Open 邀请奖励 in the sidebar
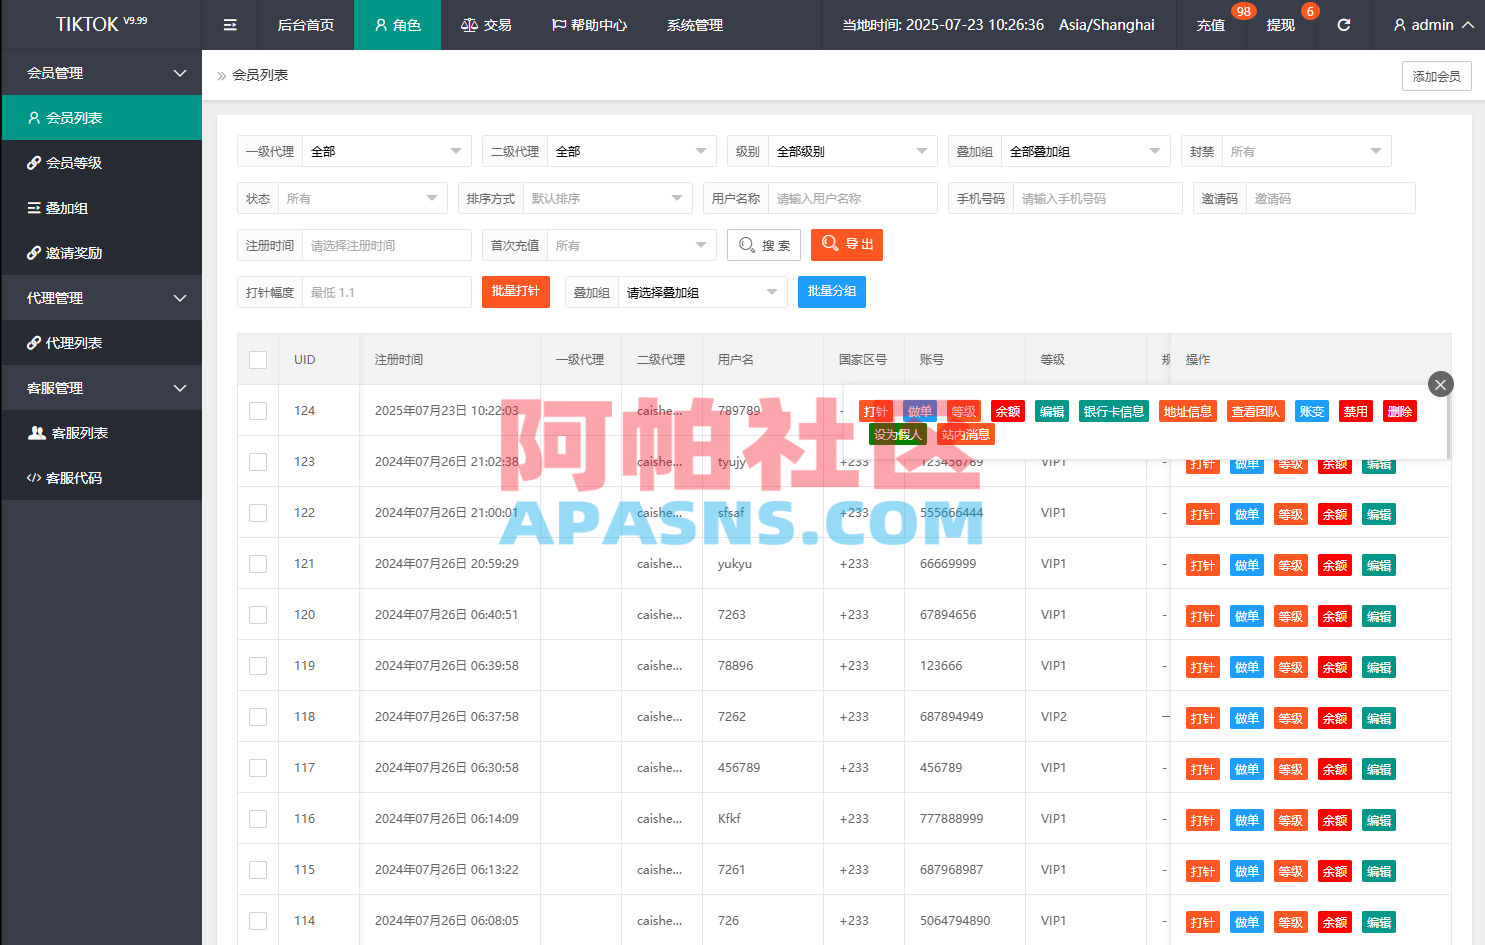 pos(101,253)
